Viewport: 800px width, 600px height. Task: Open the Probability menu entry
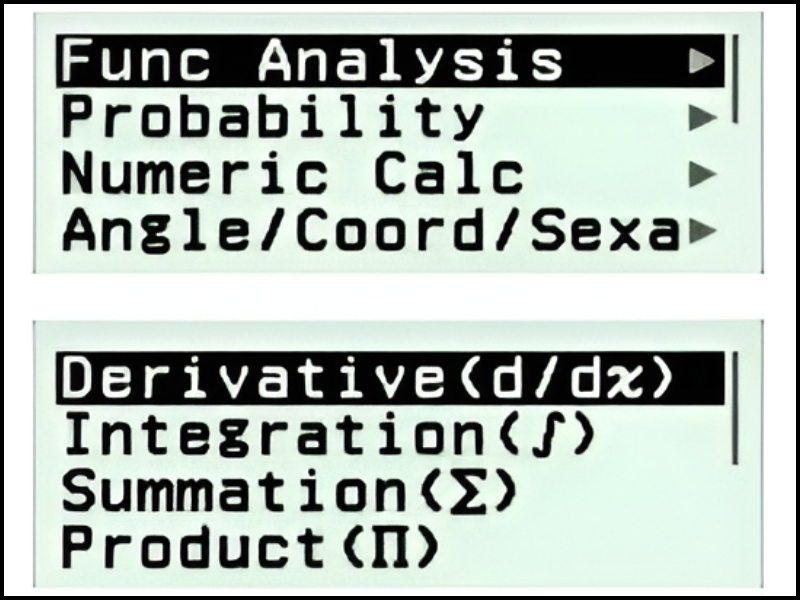pyautogui.click(x=272, y=119)
